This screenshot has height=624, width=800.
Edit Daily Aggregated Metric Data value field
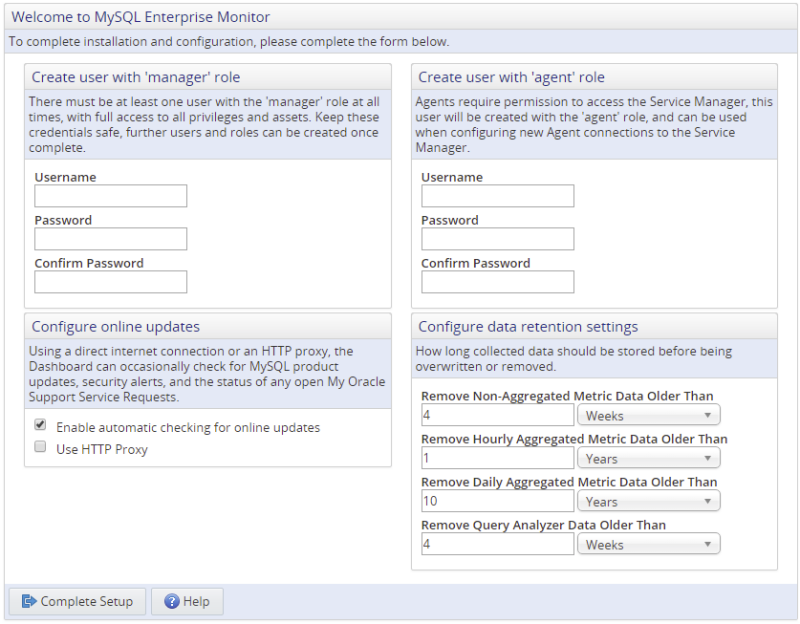(497, 501)
